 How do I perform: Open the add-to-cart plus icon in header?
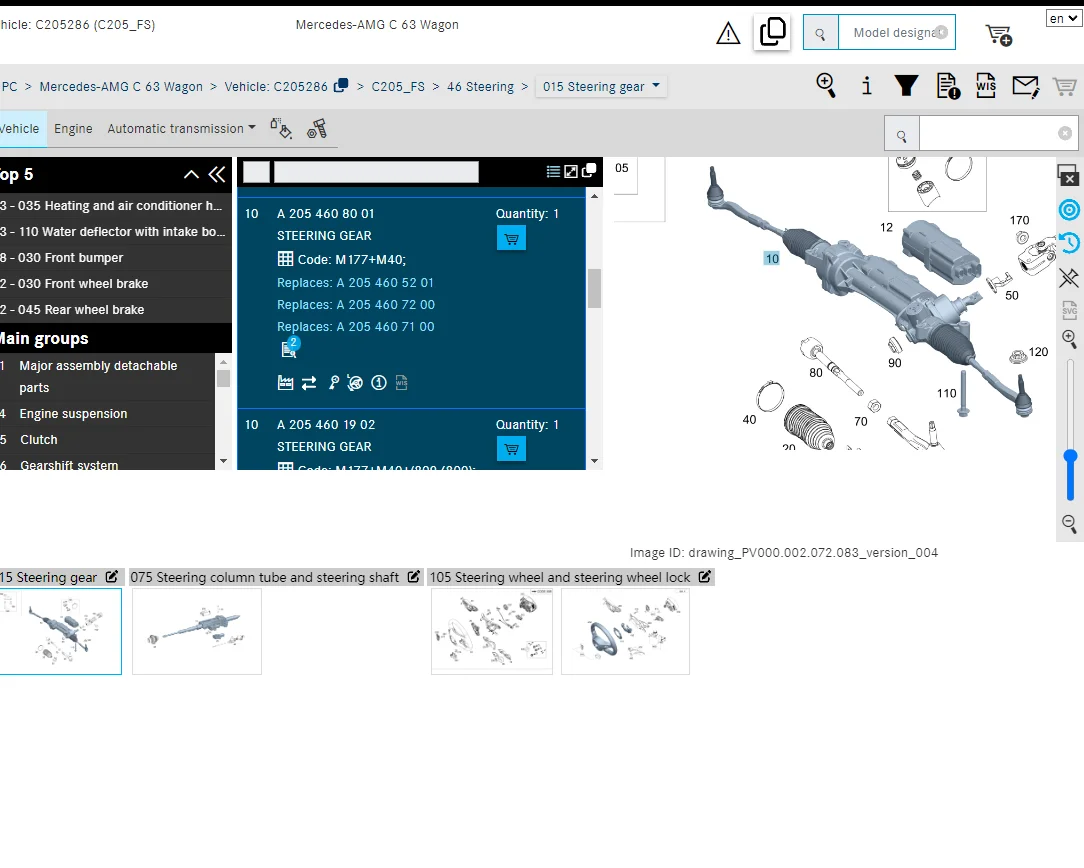pos(999,35)
